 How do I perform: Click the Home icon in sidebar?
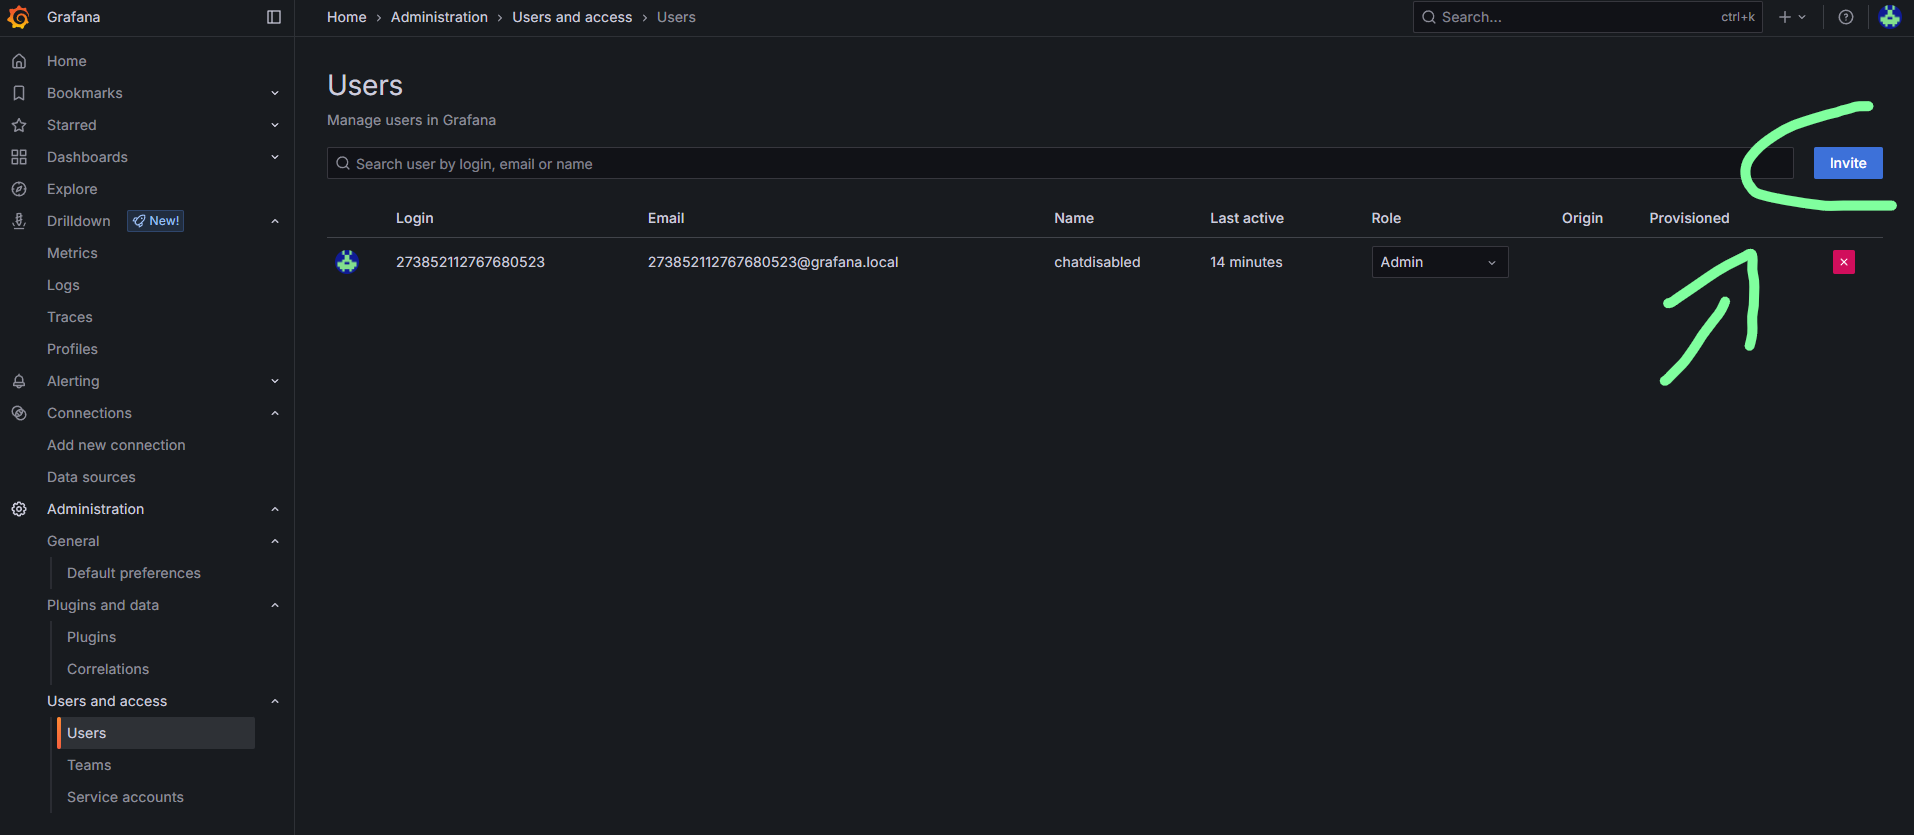click(19, 61)
